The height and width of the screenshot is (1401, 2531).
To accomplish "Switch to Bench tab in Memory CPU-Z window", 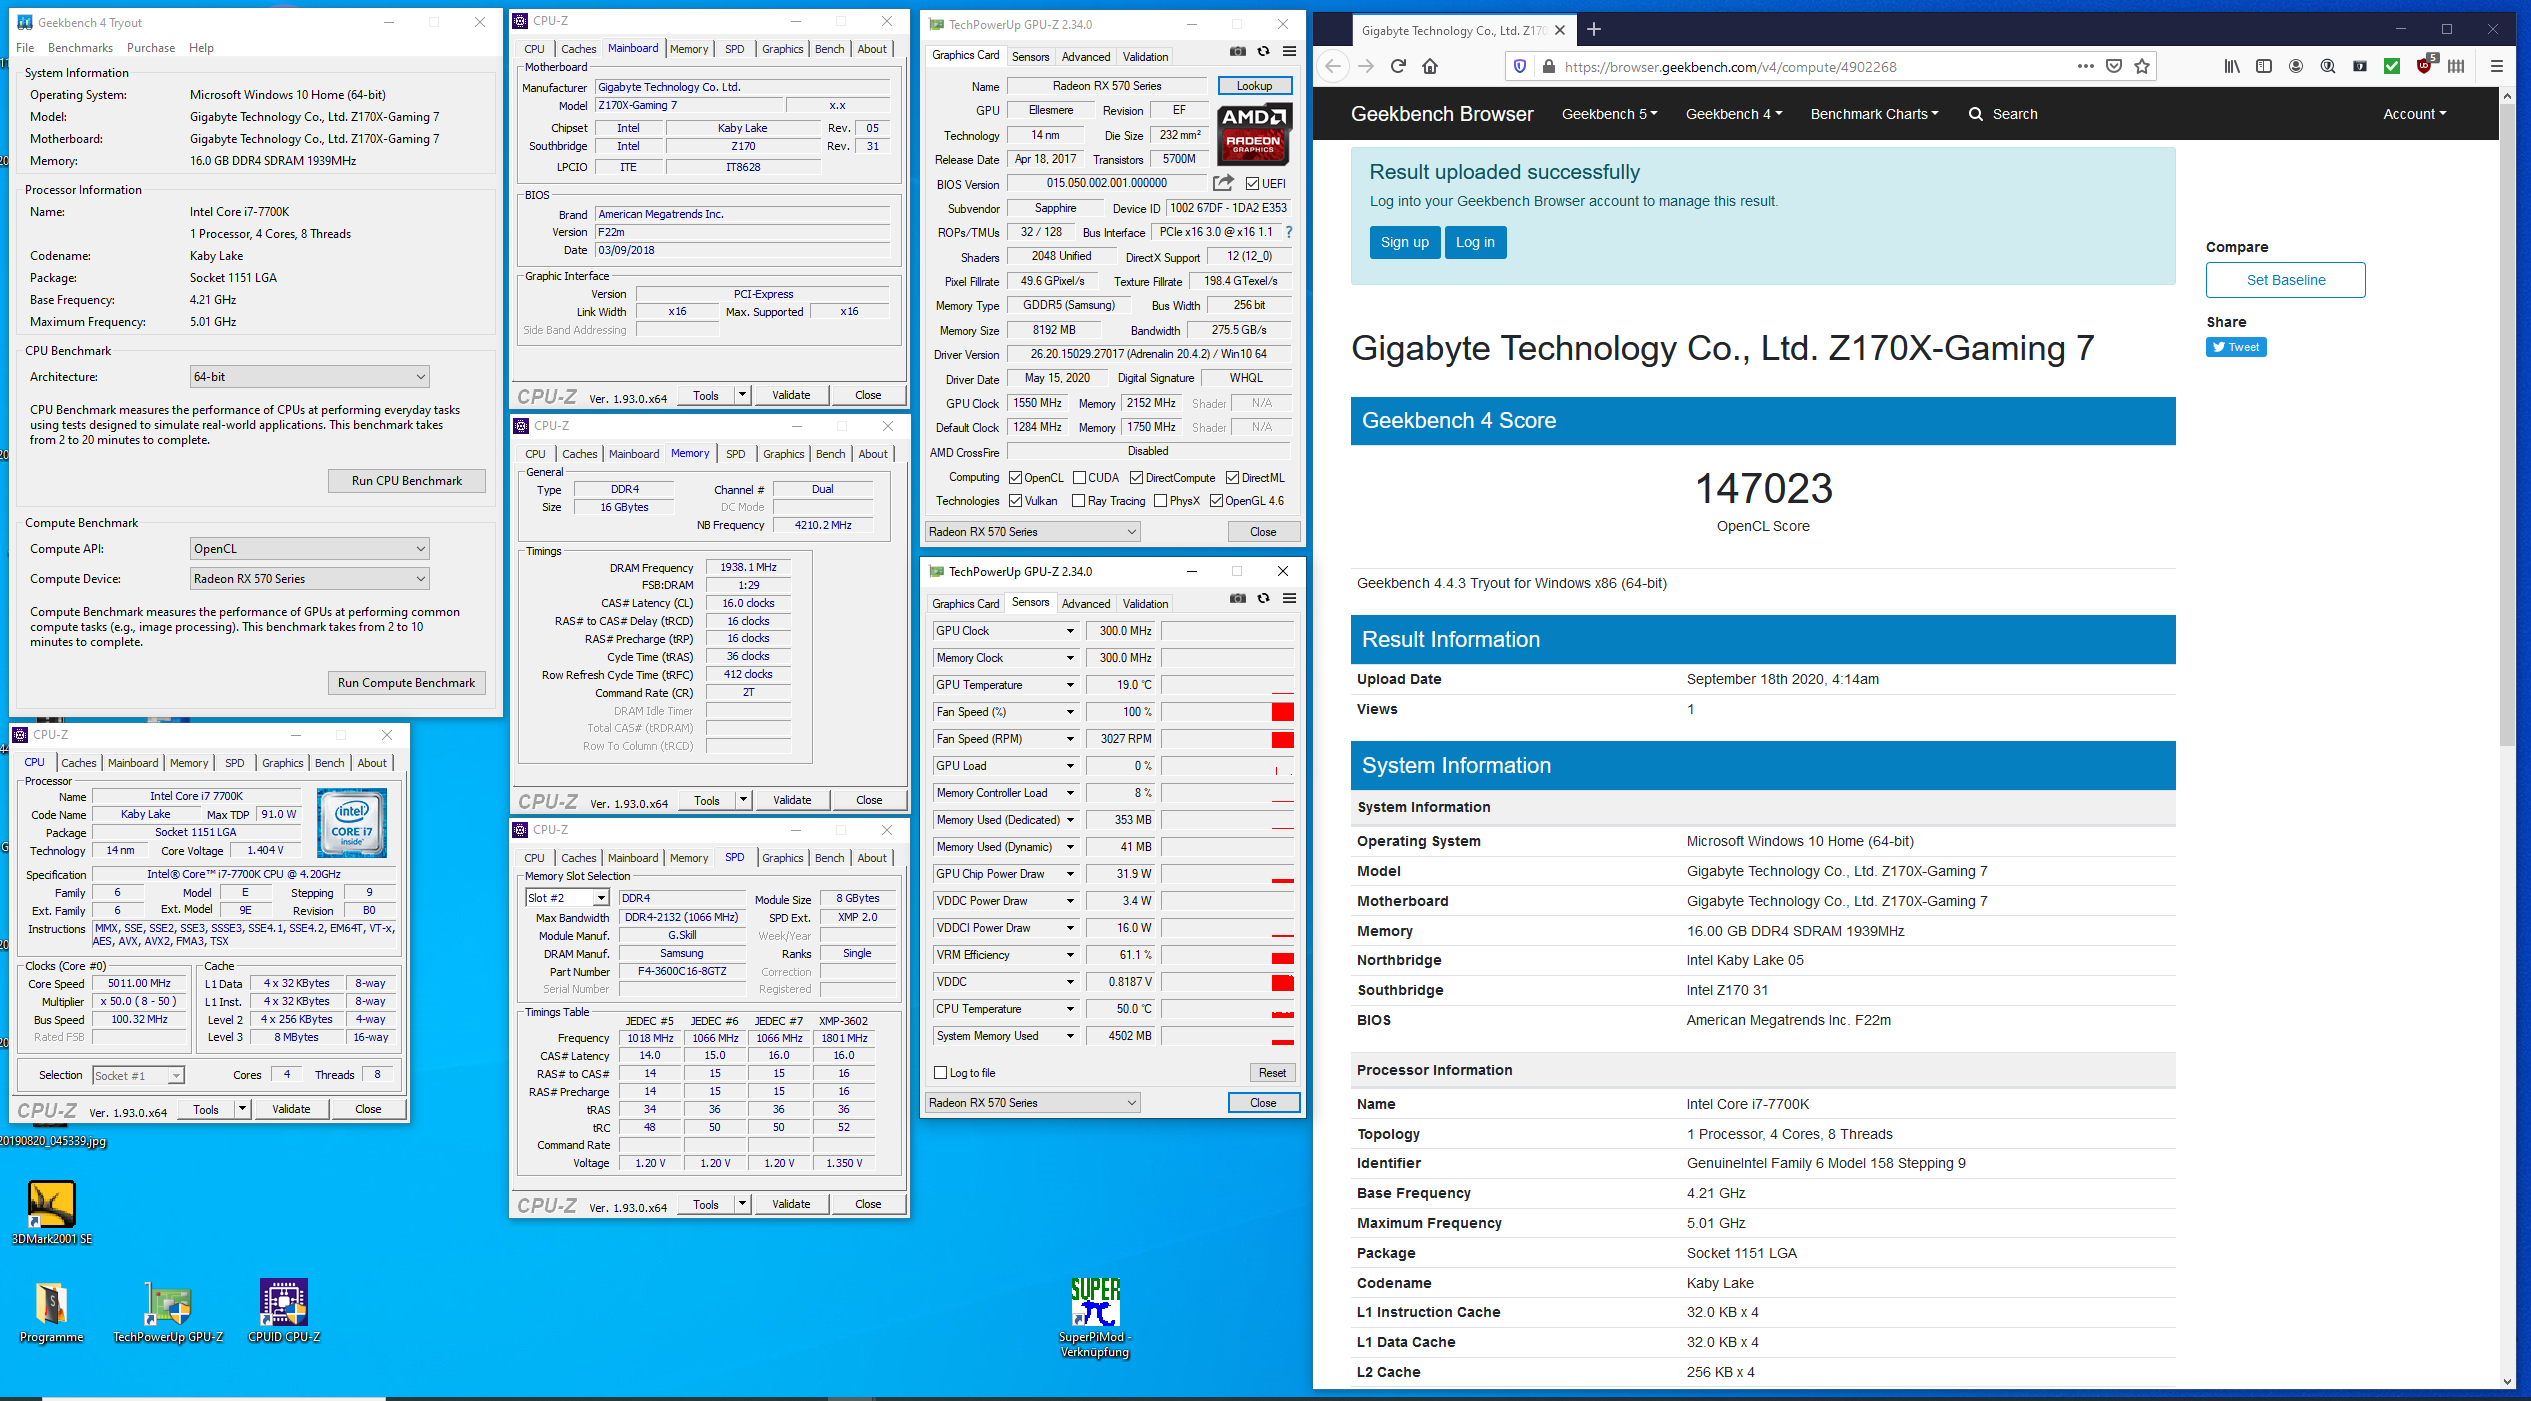I will click(830, 454).
